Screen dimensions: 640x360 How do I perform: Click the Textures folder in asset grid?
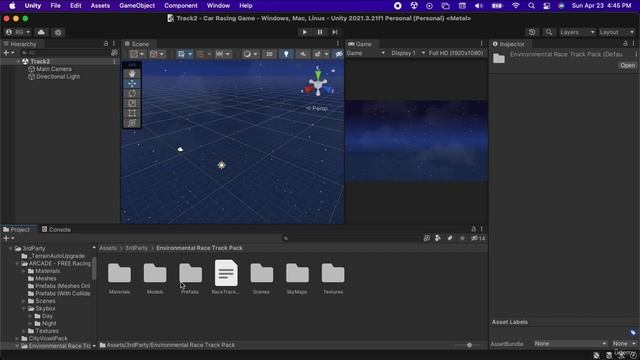333,273
